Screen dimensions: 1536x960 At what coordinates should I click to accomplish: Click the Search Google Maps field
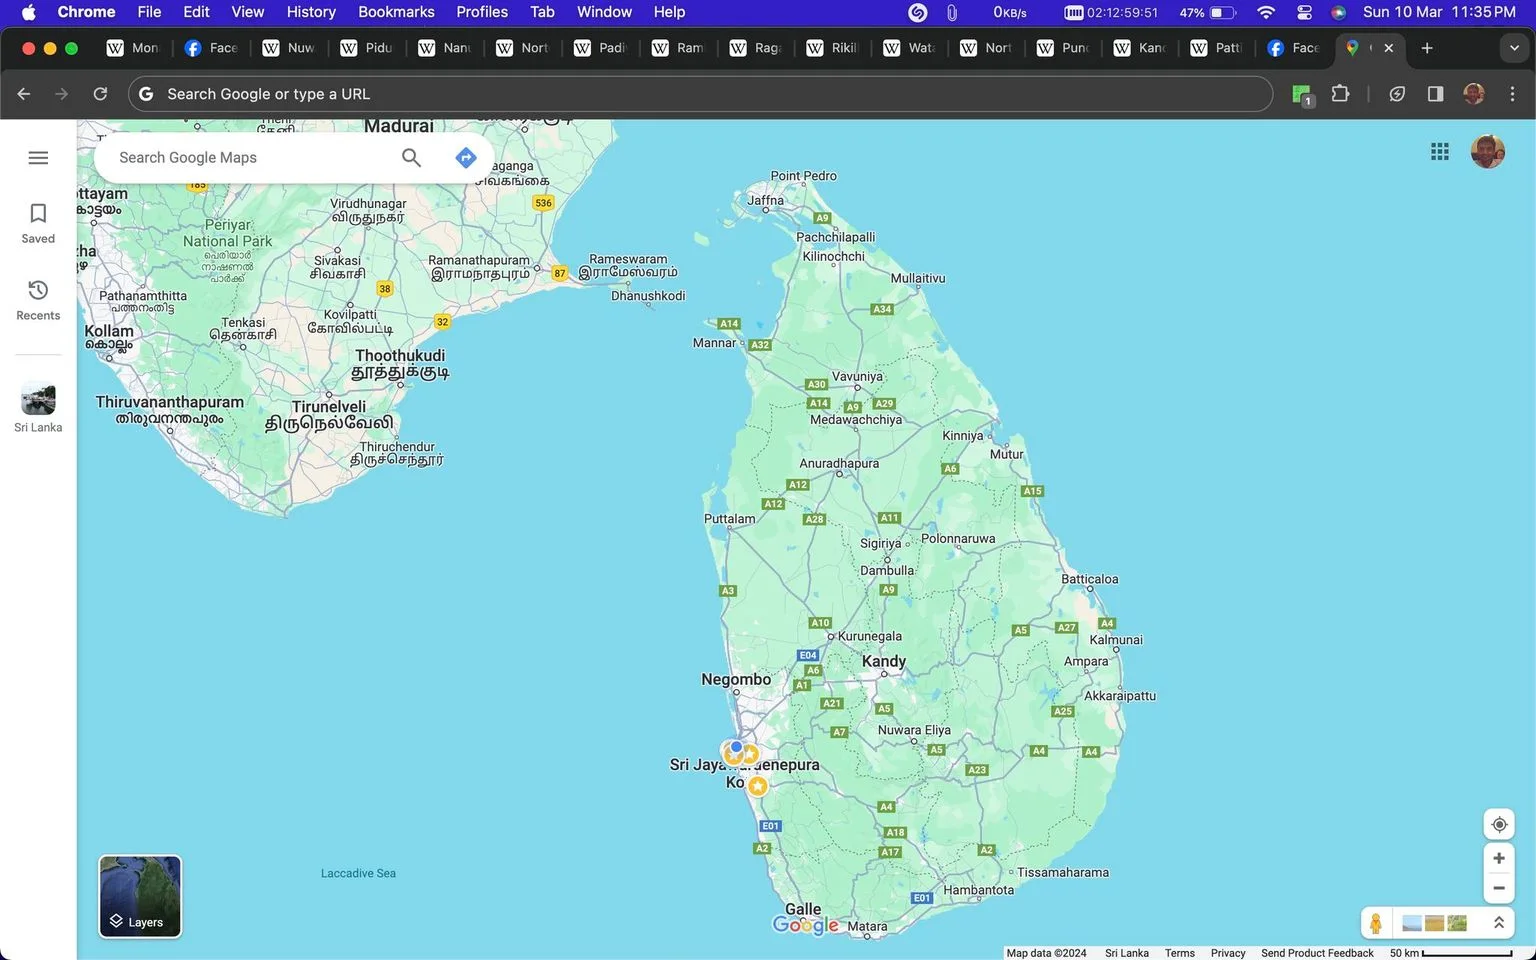(250, 157)
